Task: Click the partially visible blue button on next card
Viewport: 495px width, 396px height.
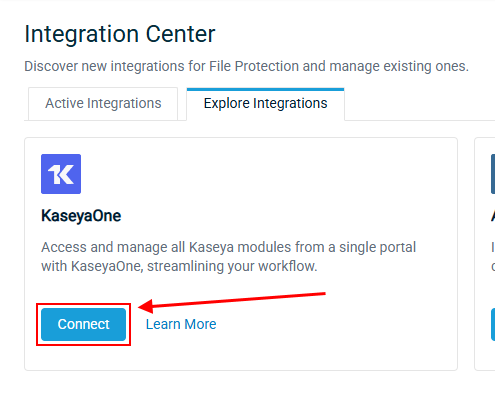Action: pos(493,324)
